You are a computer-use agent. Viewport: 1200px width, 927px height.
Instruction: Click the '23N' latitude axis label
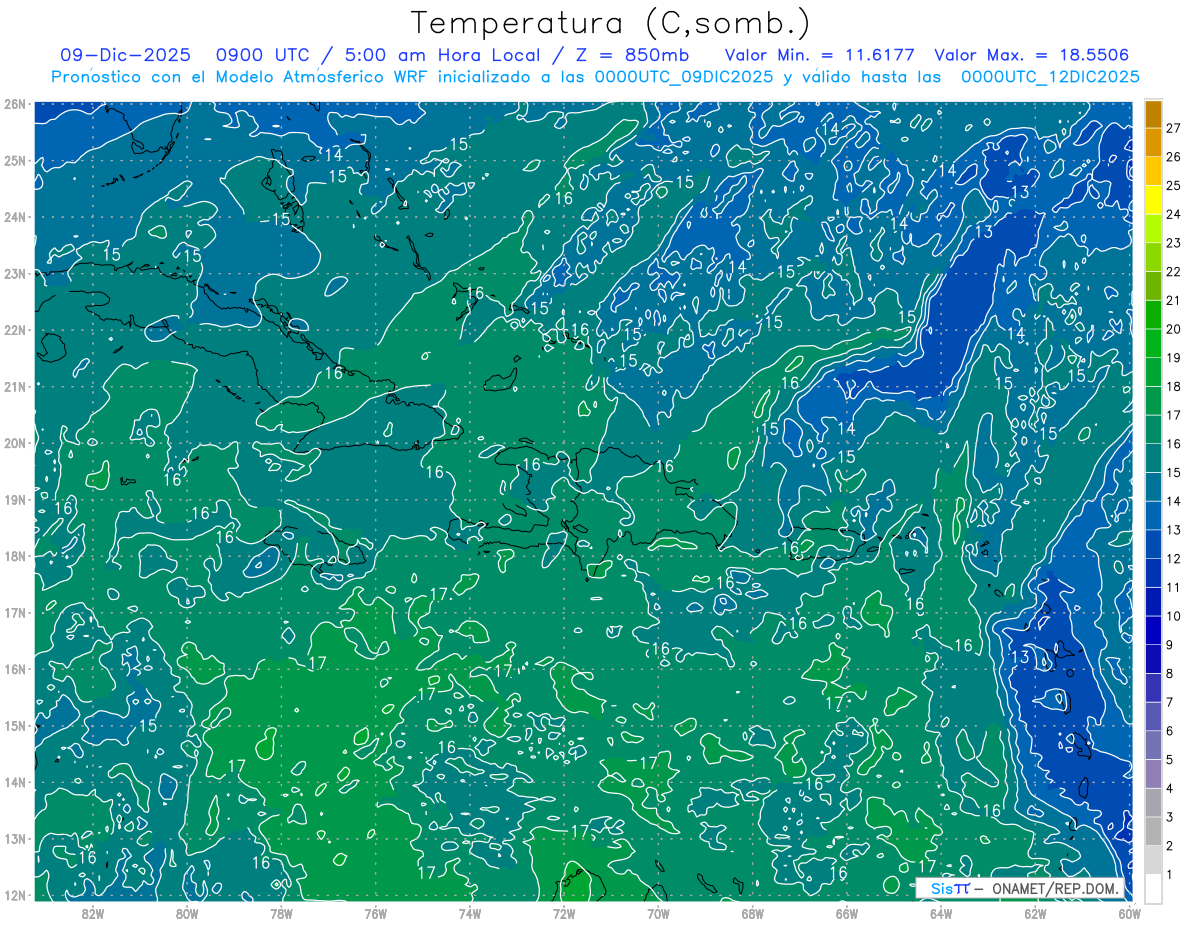click(15, 273)
